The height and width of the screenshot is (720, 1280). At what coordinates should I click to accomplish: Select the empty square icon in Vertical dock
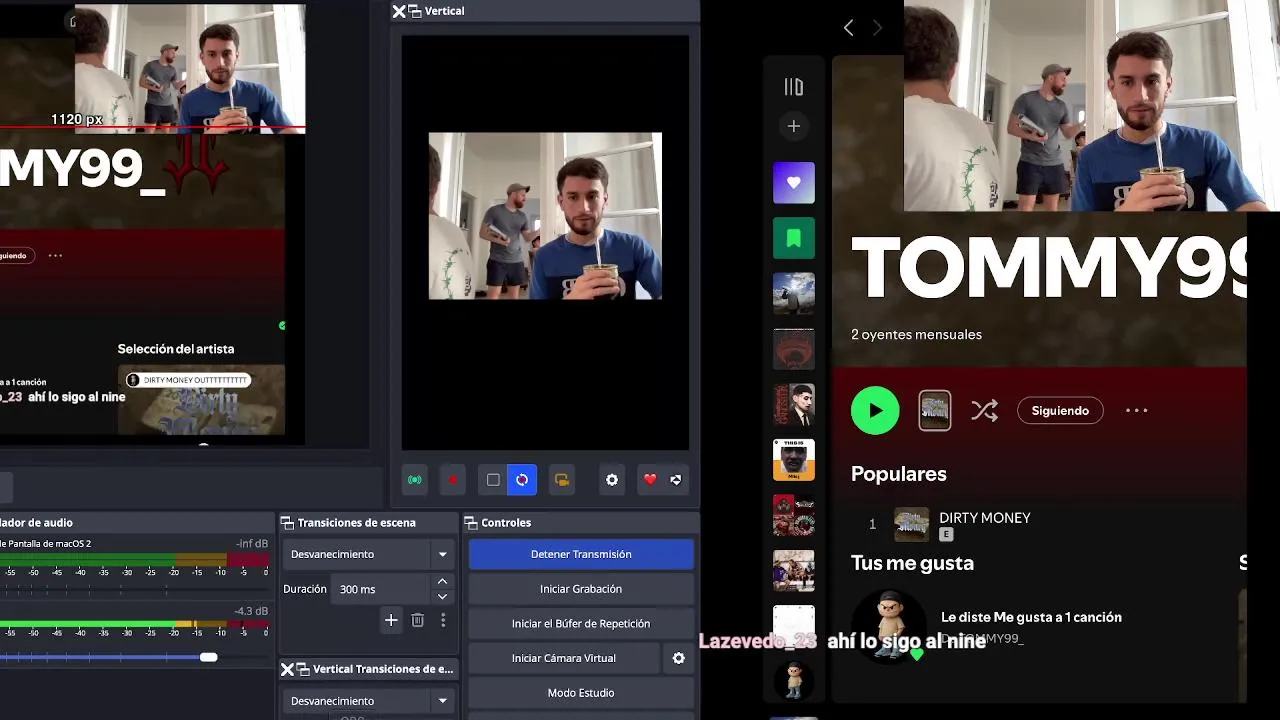(493, 480)
